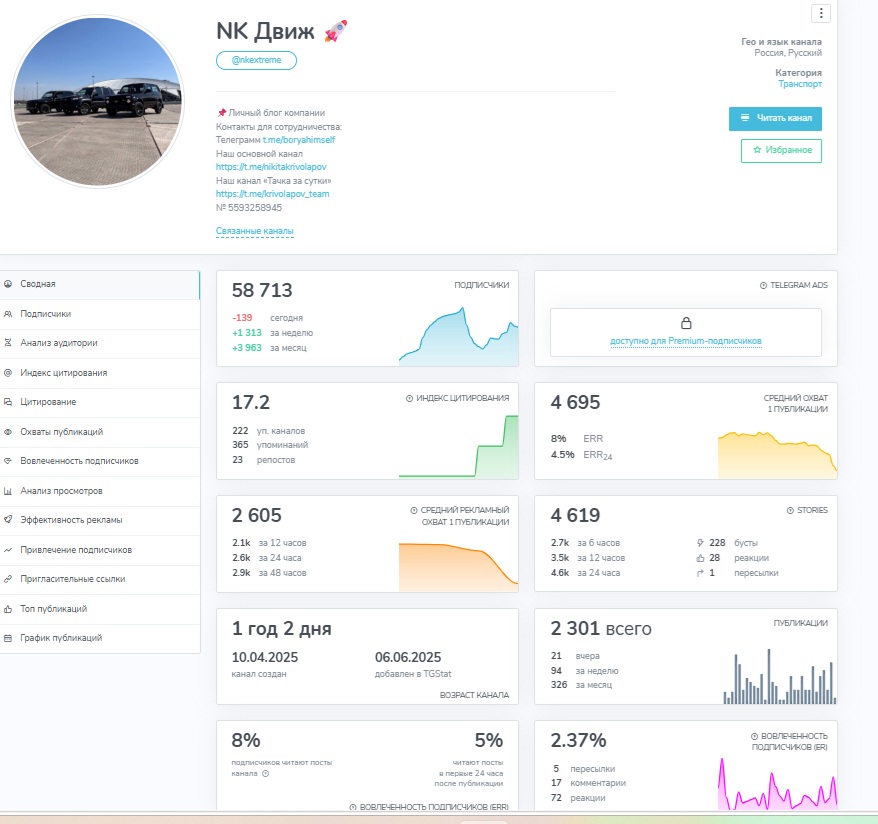Click the Сводная sidebar icon
The height and width of the screenshot is (824, 878).
click(8, 284)
